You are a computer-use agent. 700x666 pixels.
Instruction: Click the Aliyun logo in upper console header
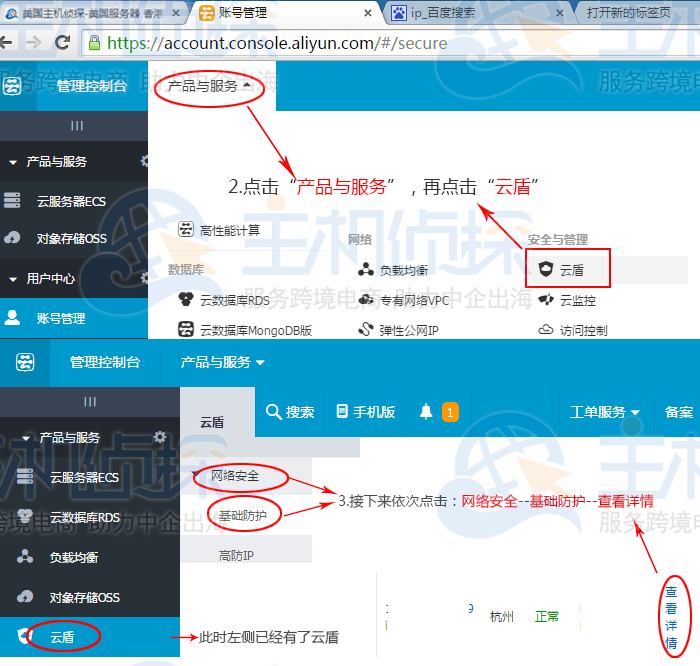12,86
